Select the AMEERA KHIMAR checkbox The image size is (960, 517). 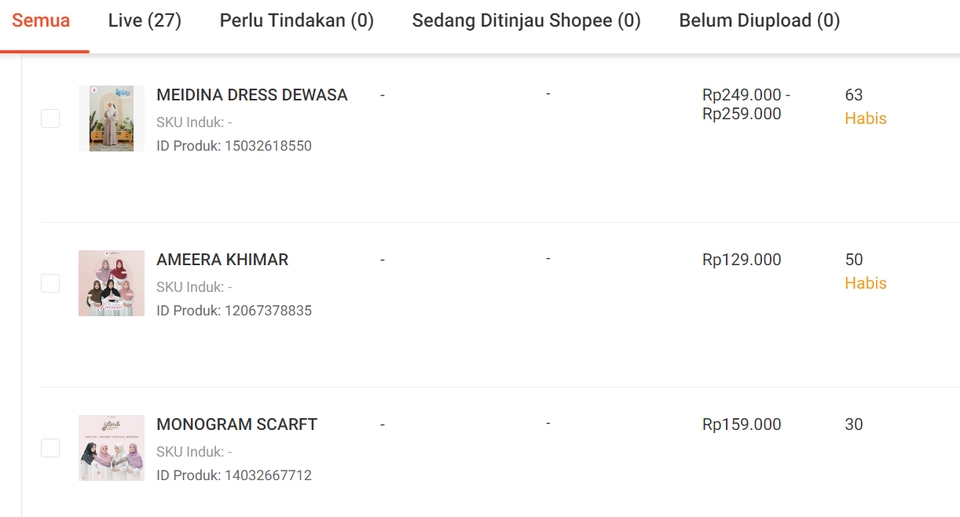[x=50, y=283]
